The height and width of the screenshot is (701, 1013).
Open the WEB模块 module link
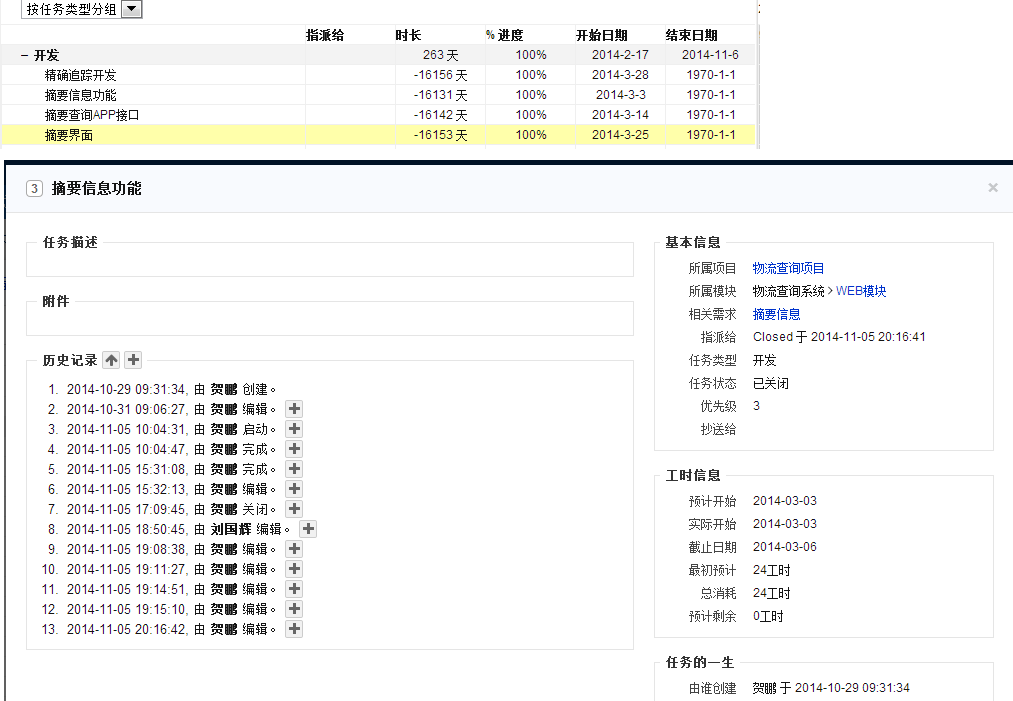[861, 291]
